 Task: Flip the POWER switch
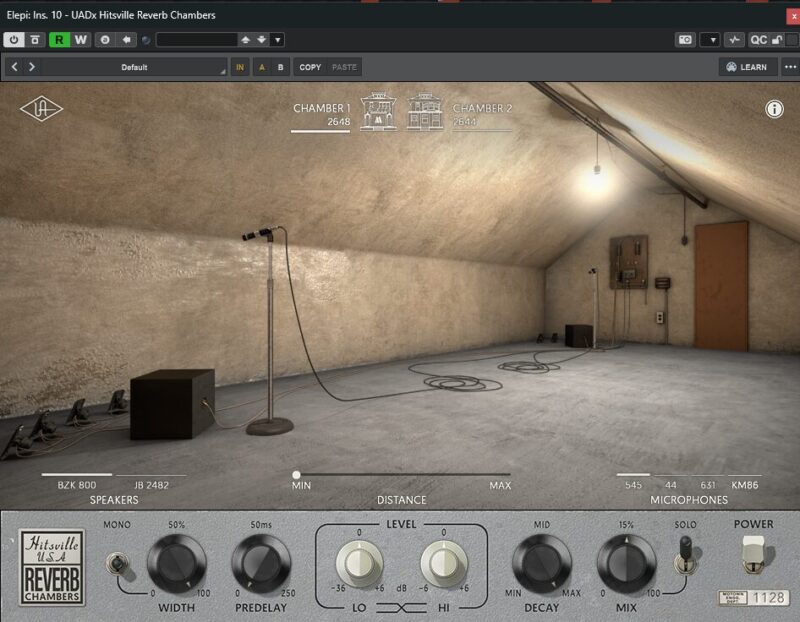pos(754,554)
